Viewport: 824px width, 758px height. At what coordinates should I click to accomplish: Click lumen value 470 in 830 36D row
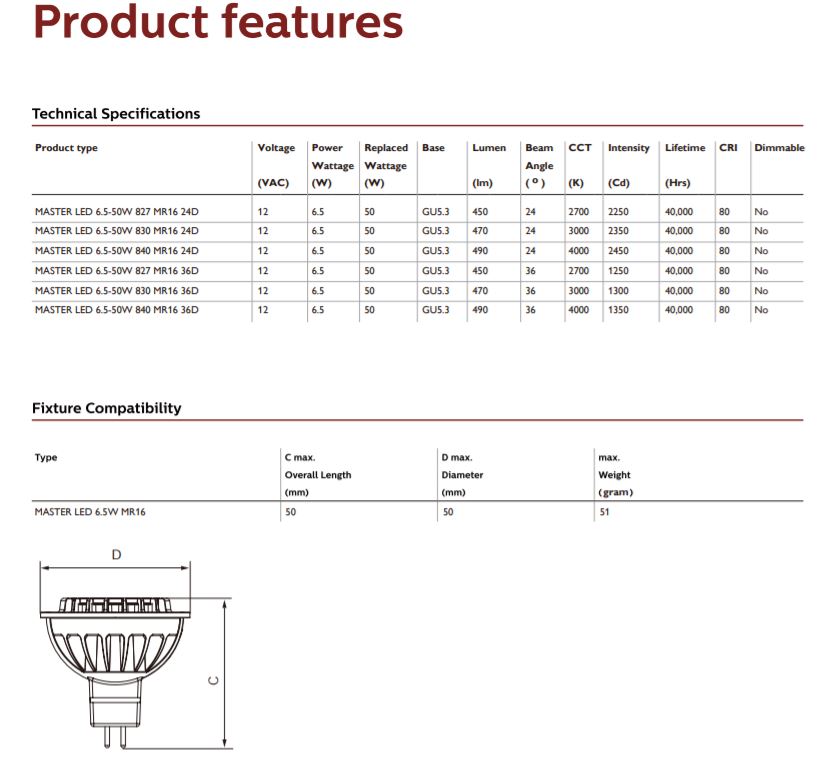(480, 291)
